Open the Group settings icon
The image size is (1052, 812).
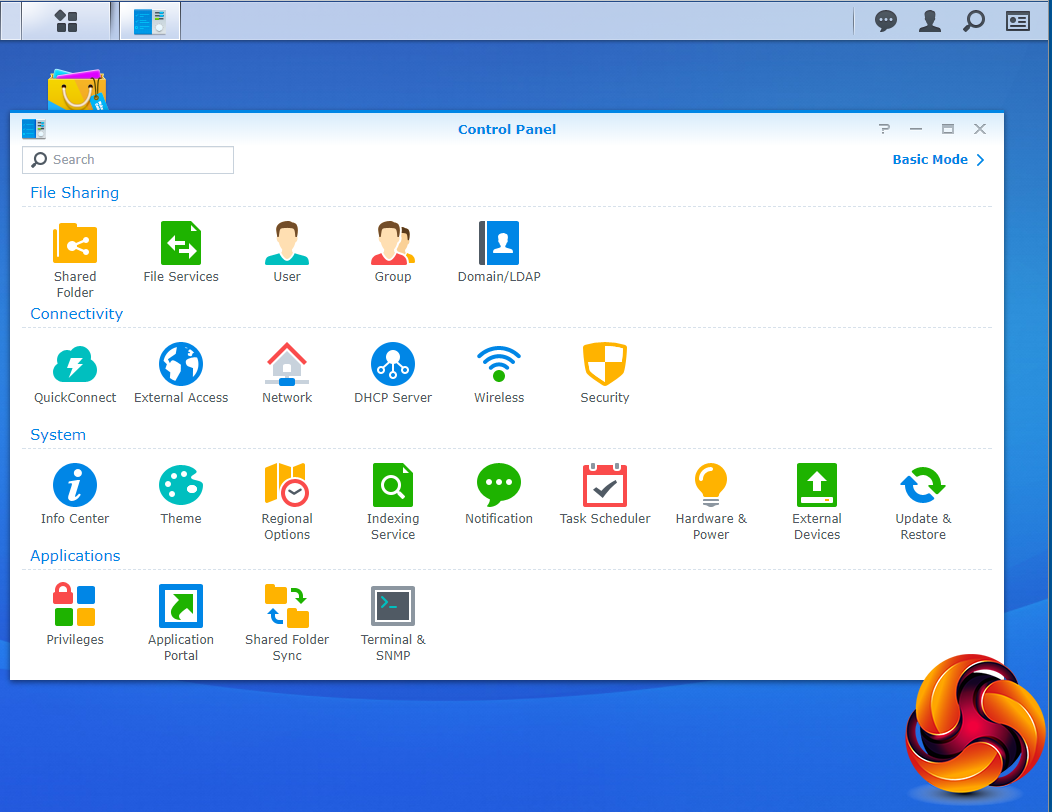(392, 243)
